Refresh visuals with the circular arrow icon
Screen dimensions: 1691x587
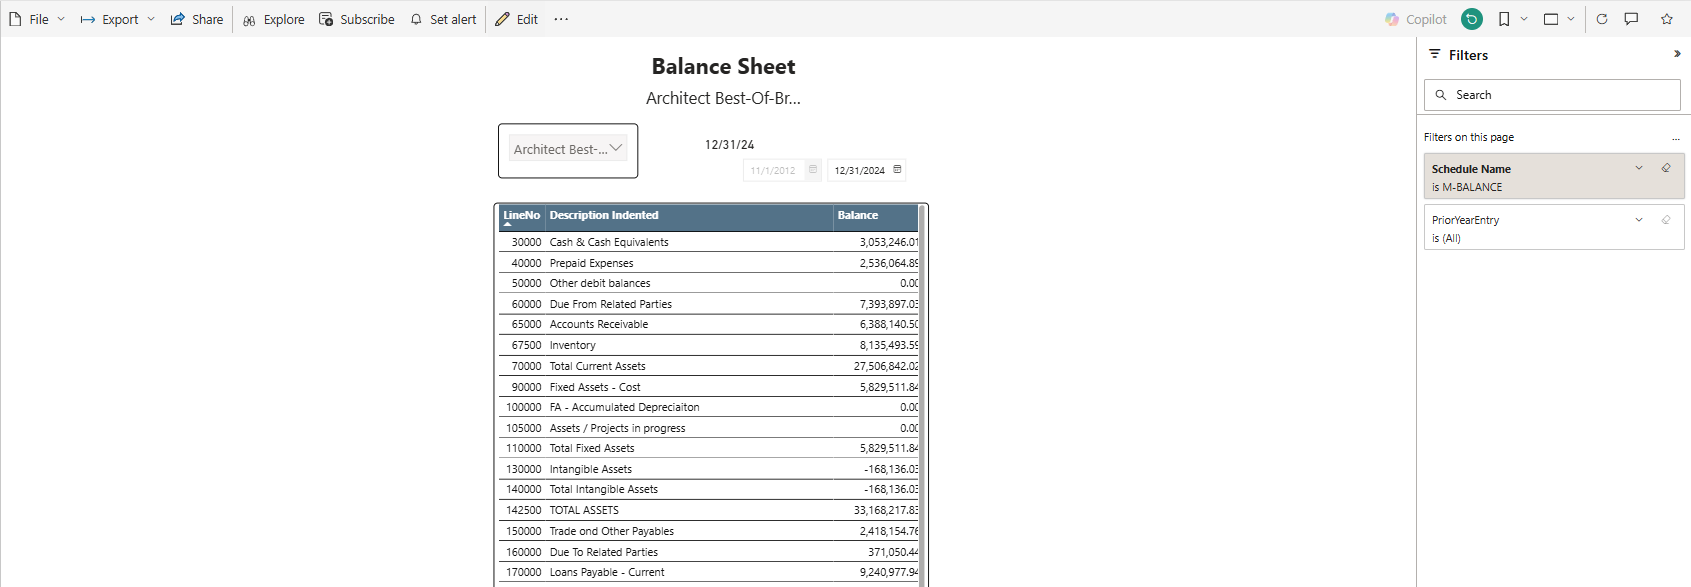[1602, 19]
